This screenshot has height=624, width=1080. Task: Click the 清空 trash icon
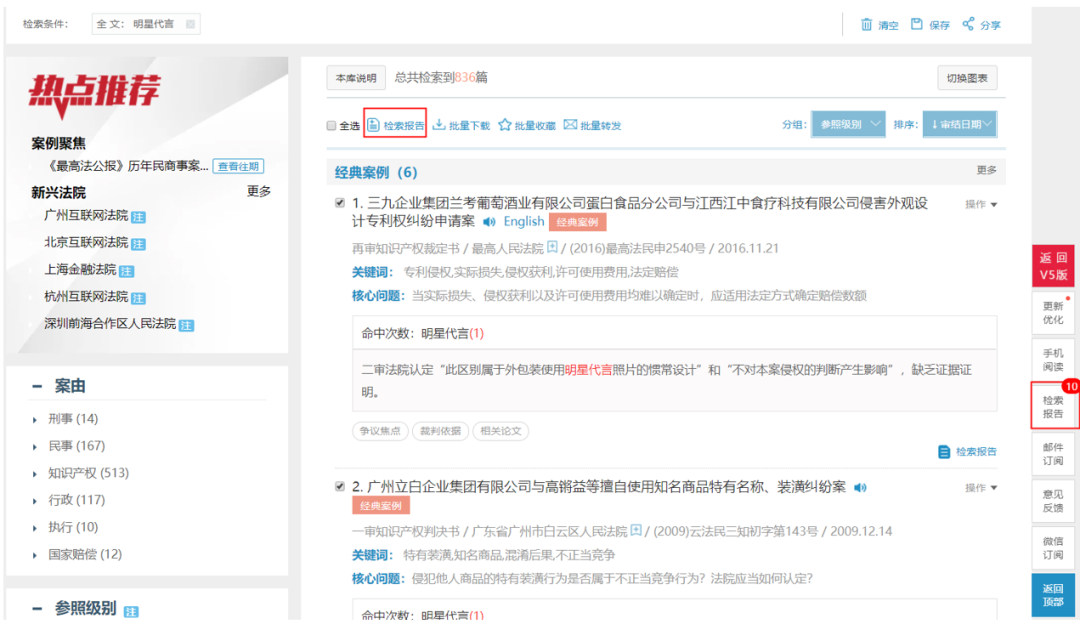tap(866, 24)
